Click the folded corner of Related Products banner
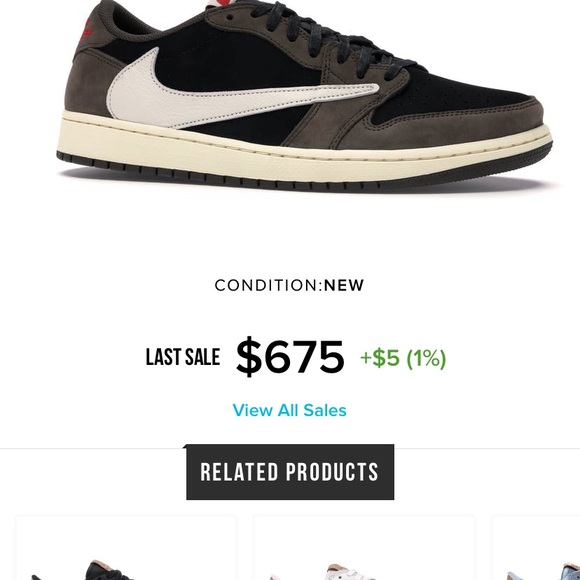Viewport: 580px width, 580px height. pyautogui.click(x=185, y=446)
